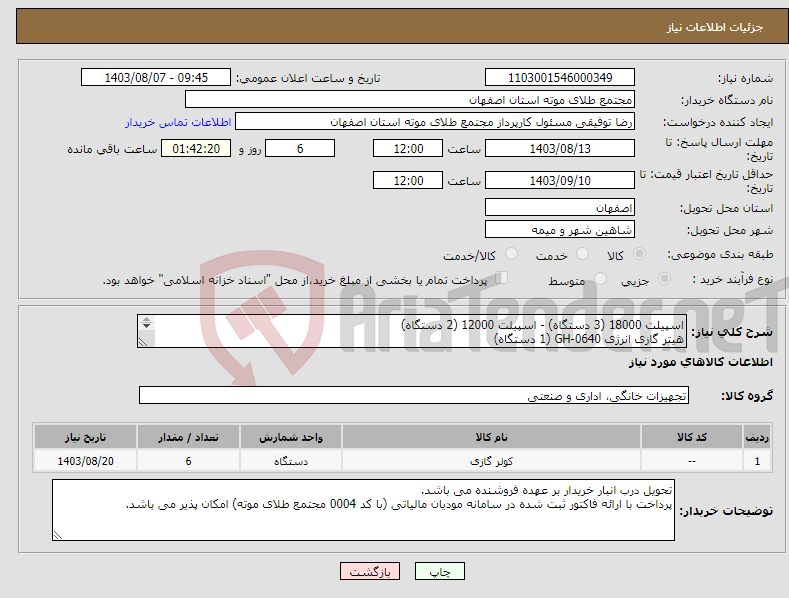Click the ایجاد کننده درخواست field
789x598 pixels.
(x=435, y=122)
